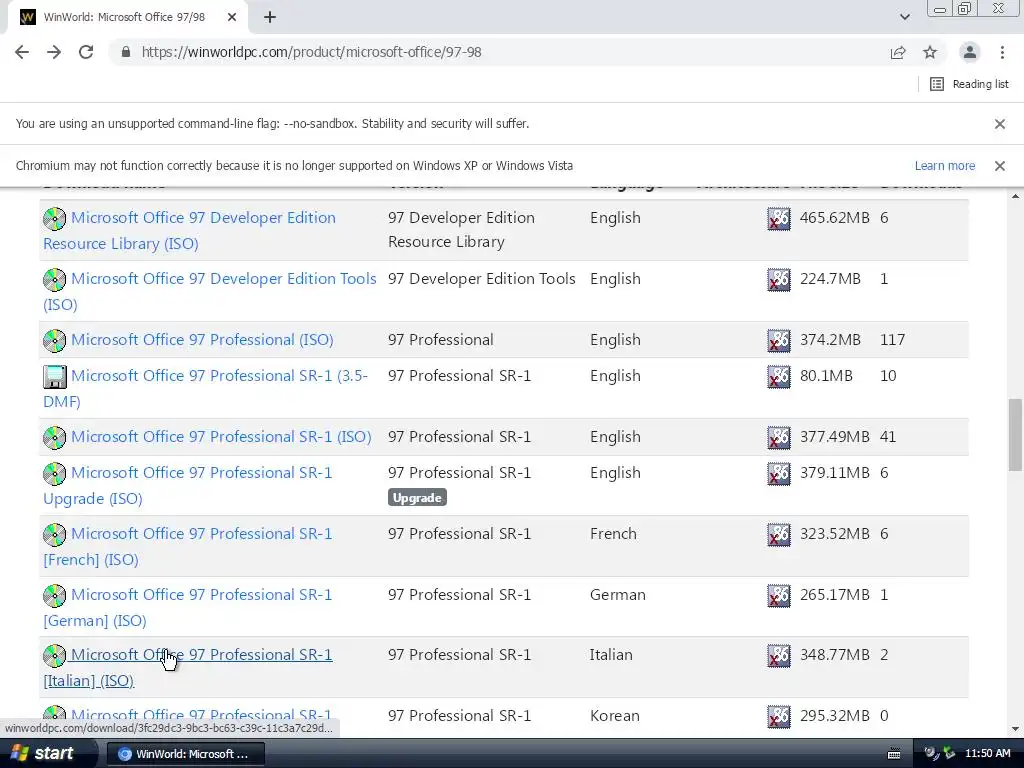Image resolution: width=1024 pixels, height=768 pixels.
Task: Go forward to the next page
Action: (x=54, y=52)
